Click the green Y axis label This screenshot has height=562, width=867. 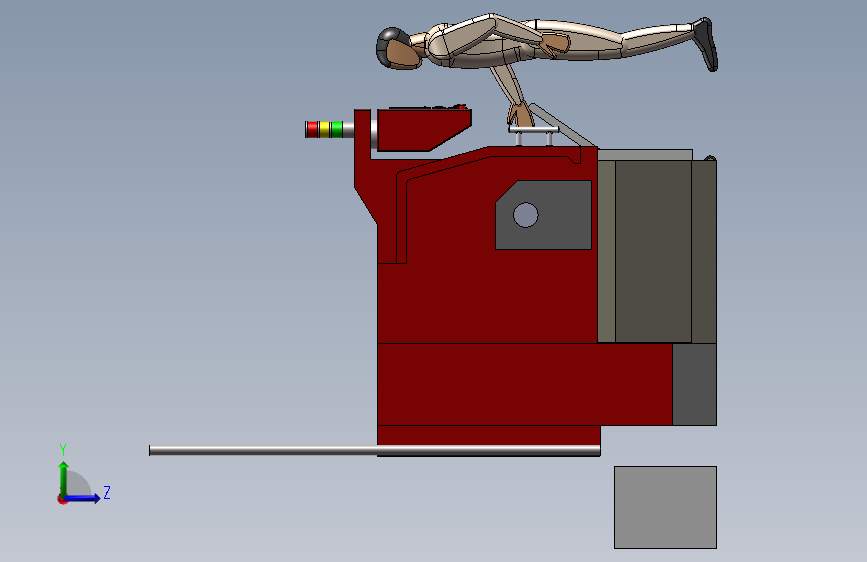[63, 450]
